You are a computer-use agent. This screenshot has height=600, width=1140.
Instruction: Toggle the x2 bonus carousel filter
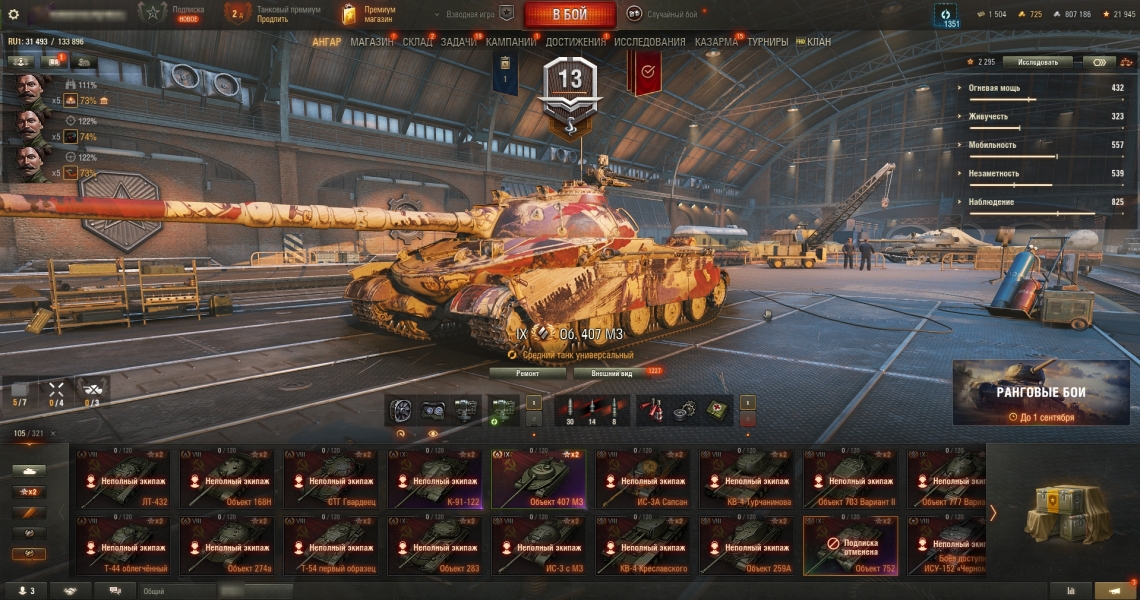pyautogui.click(x=29, y=492)
